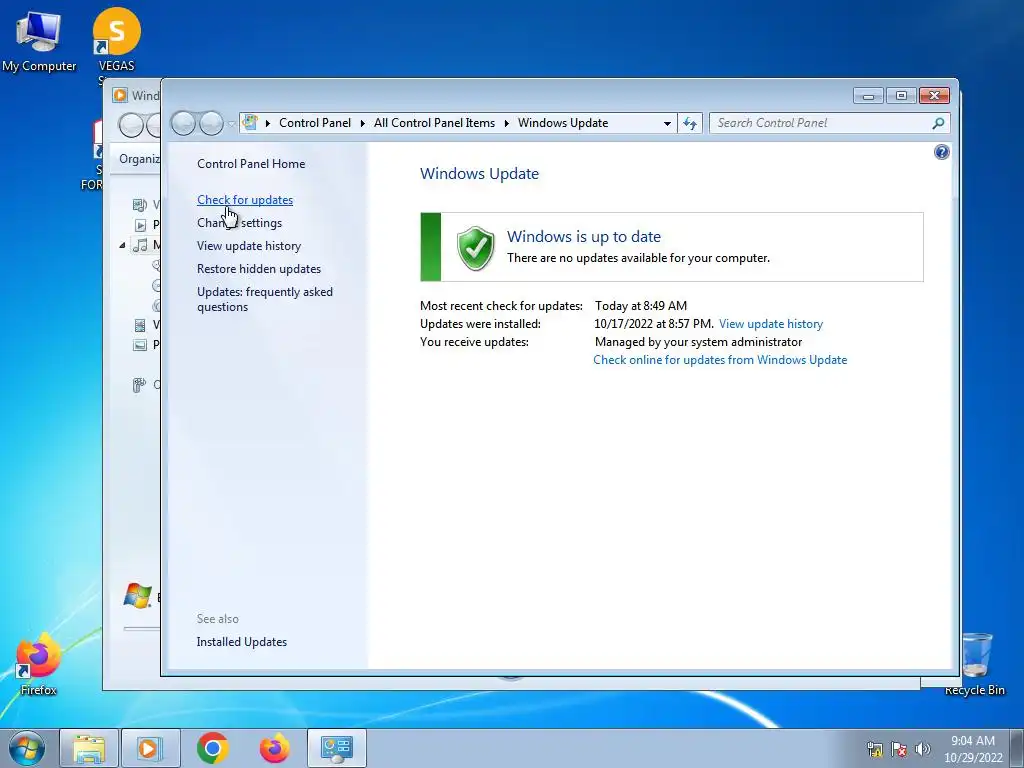This screenshot has width=1024, height=768.
Task: Click the green shield checkmark icon
Action: (x=475, y=248)
